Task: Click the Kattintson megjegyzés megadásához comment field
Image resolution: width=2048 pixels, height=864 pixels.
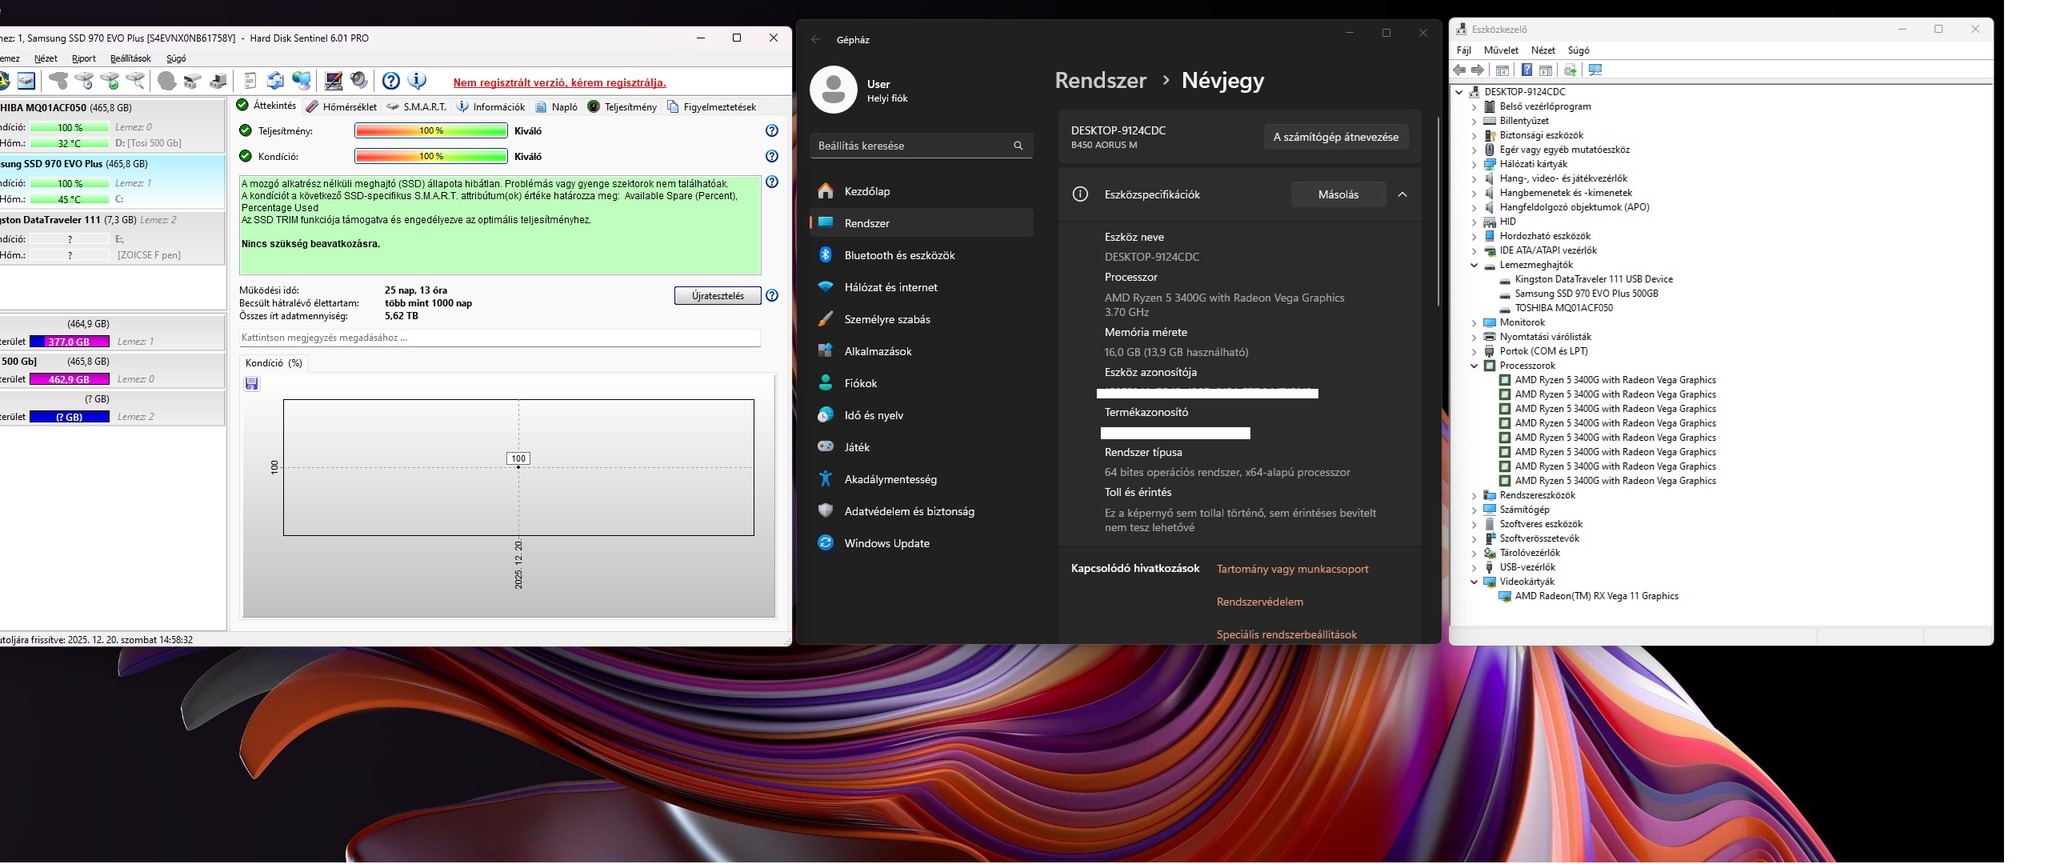Action: tap(500, 338)
